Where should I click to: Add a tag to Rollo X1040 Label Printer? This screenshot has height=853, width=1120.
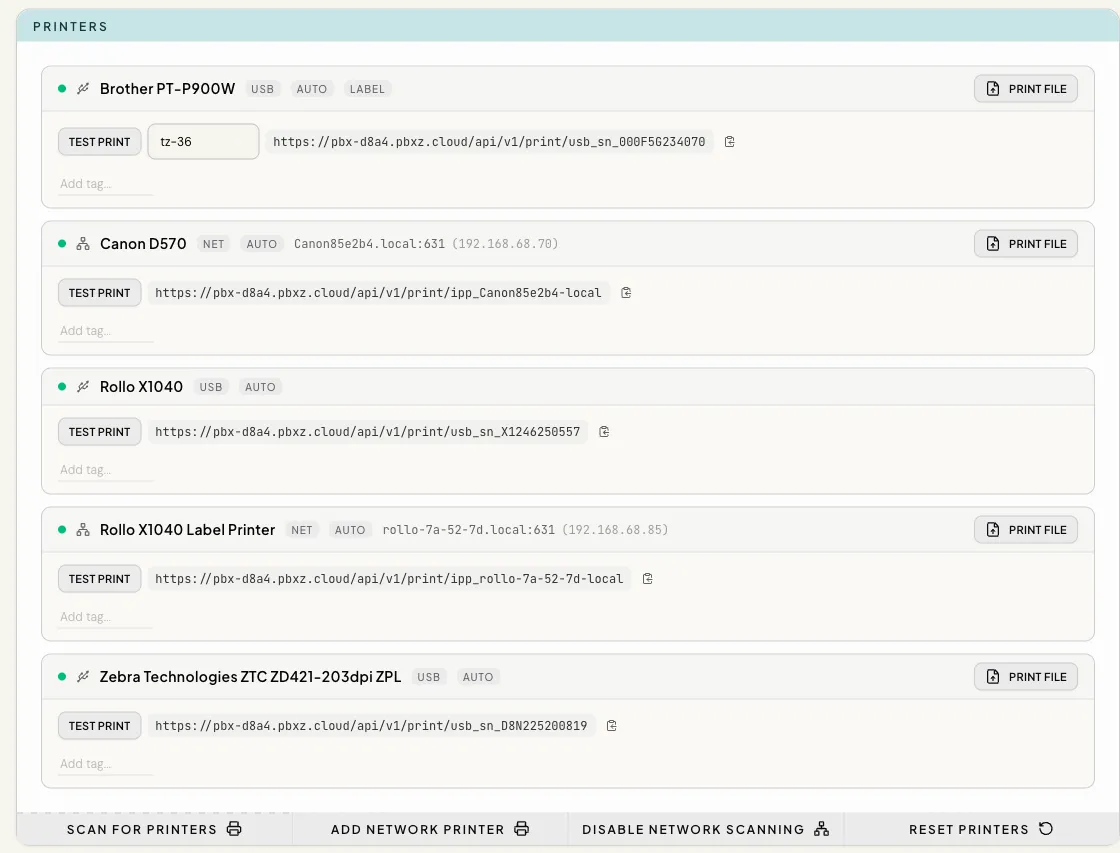[x=106, y=617]
